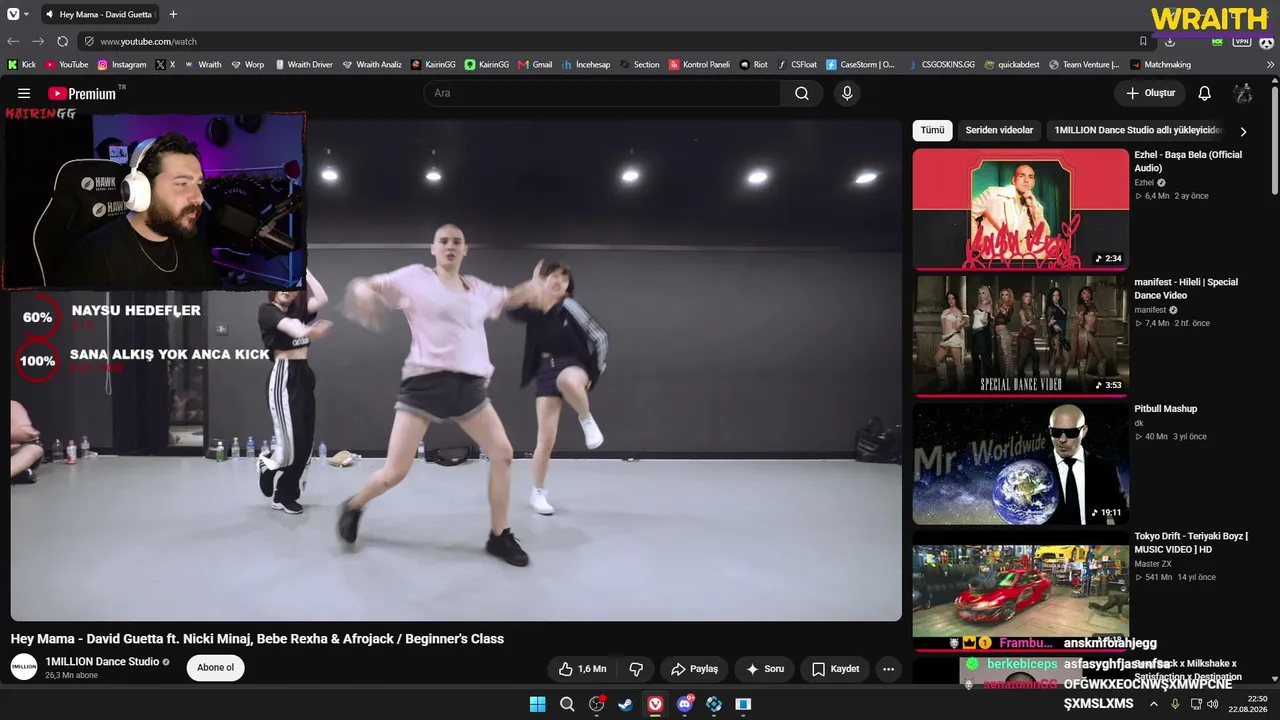Viewport: 1280px width, 720px height.
Task: Open the Gmail bookmark
Action: [x=535, y=65]
